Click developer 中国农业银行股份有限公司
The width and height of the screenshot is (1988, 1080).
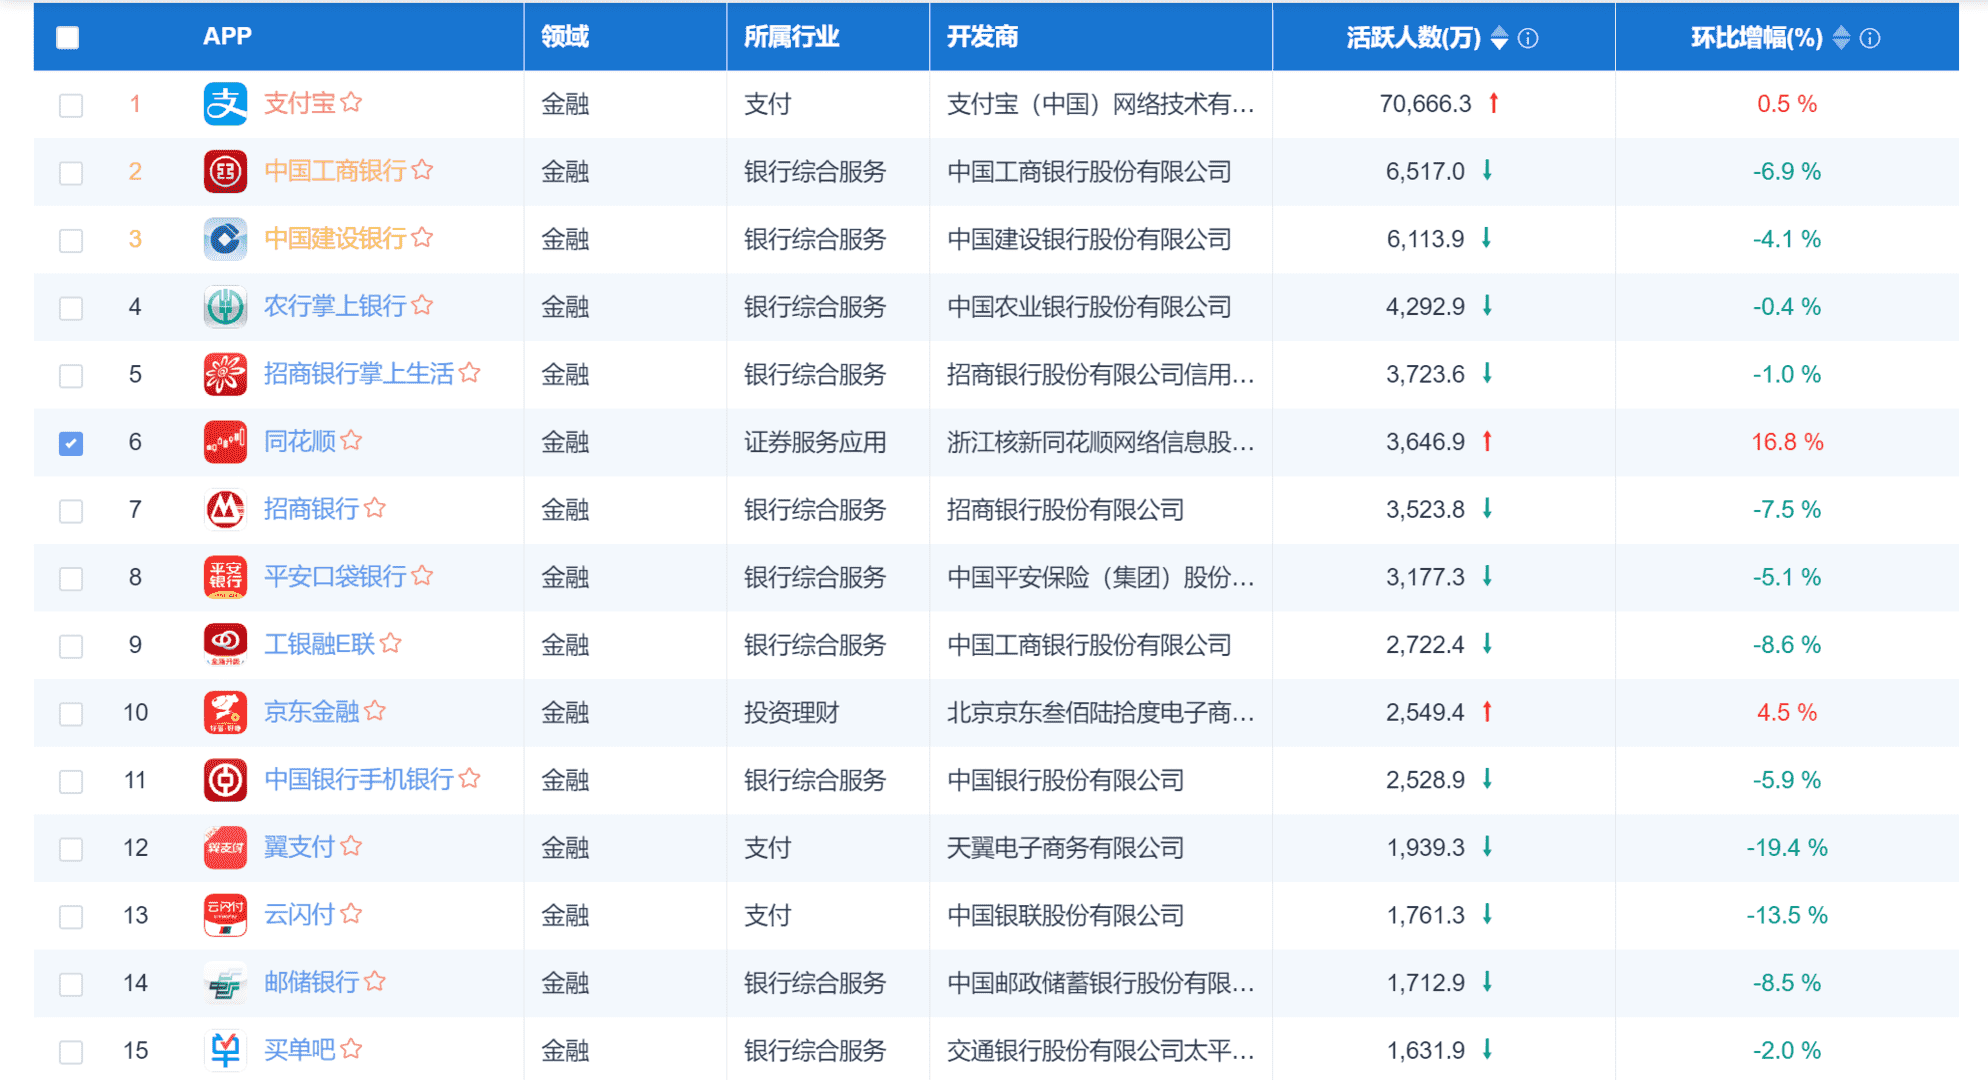(1089, 307)
